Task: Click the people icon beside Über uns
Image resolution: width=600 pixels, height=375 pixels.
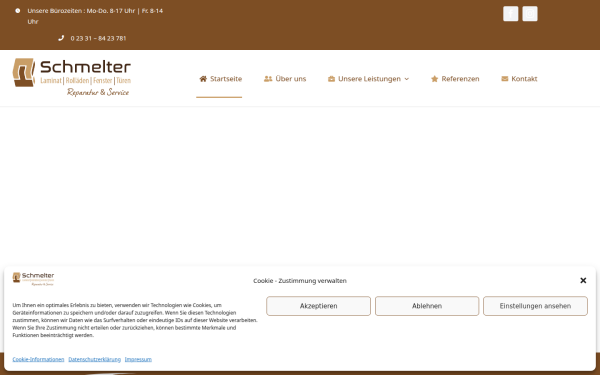Action: 268,79
